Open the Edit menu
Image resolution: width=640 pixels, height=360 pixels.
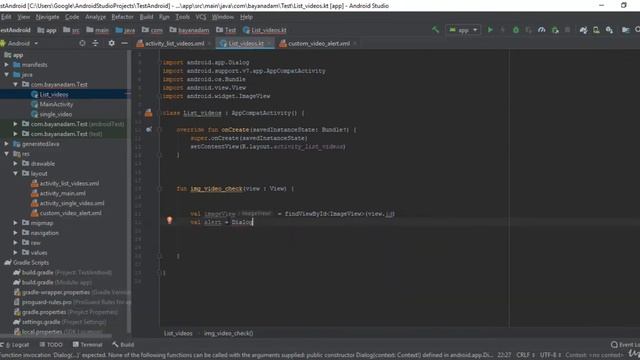[6, 17]
